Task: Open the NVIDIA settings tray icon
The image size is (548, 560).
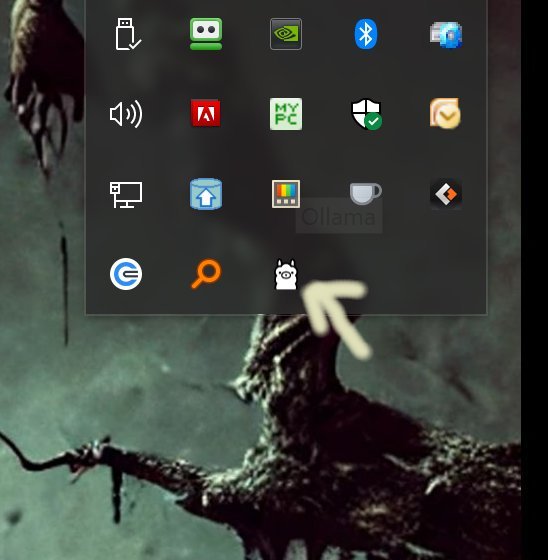Action: [x=286, y=34]
